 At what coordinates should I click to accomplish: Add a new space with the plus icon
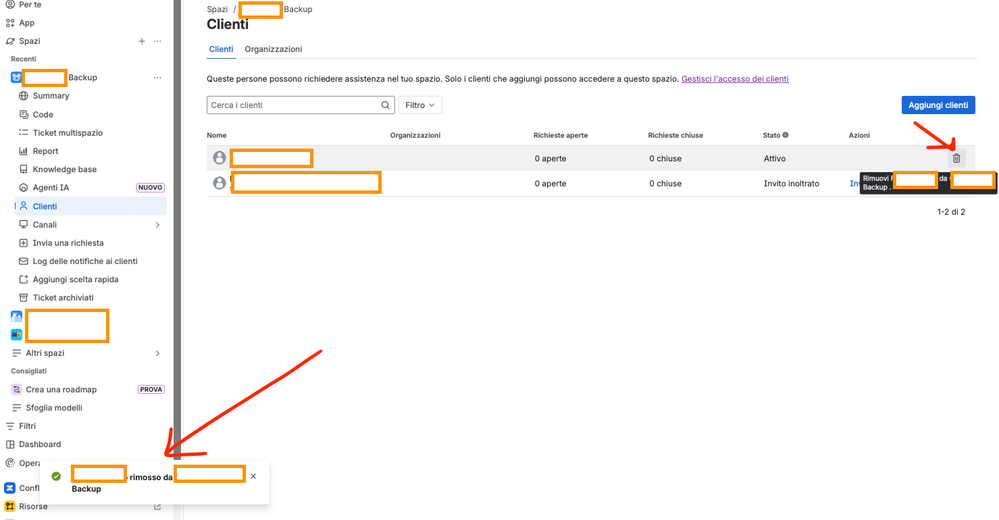pos(141,41)
